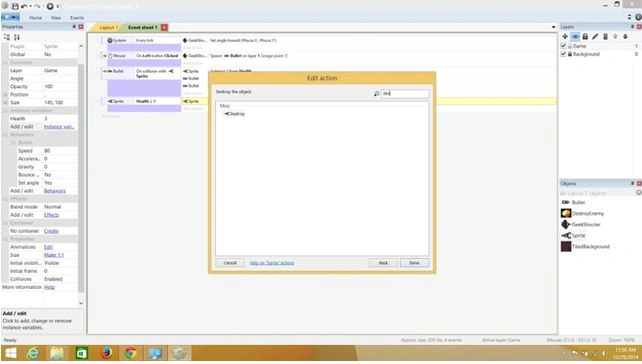Collapse Bullet behavior subsection
Screen dimensions: 642x364
click(x=13, y=142)
